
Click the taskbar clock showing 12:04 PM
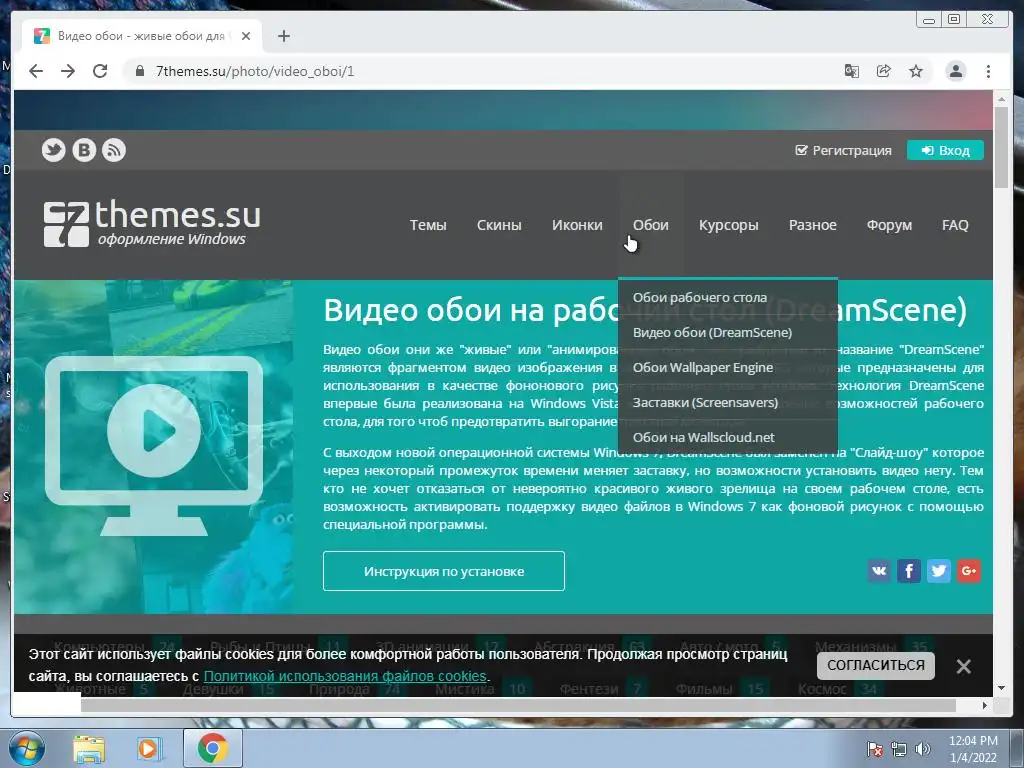pyautogui.click(x=973, y=748)
